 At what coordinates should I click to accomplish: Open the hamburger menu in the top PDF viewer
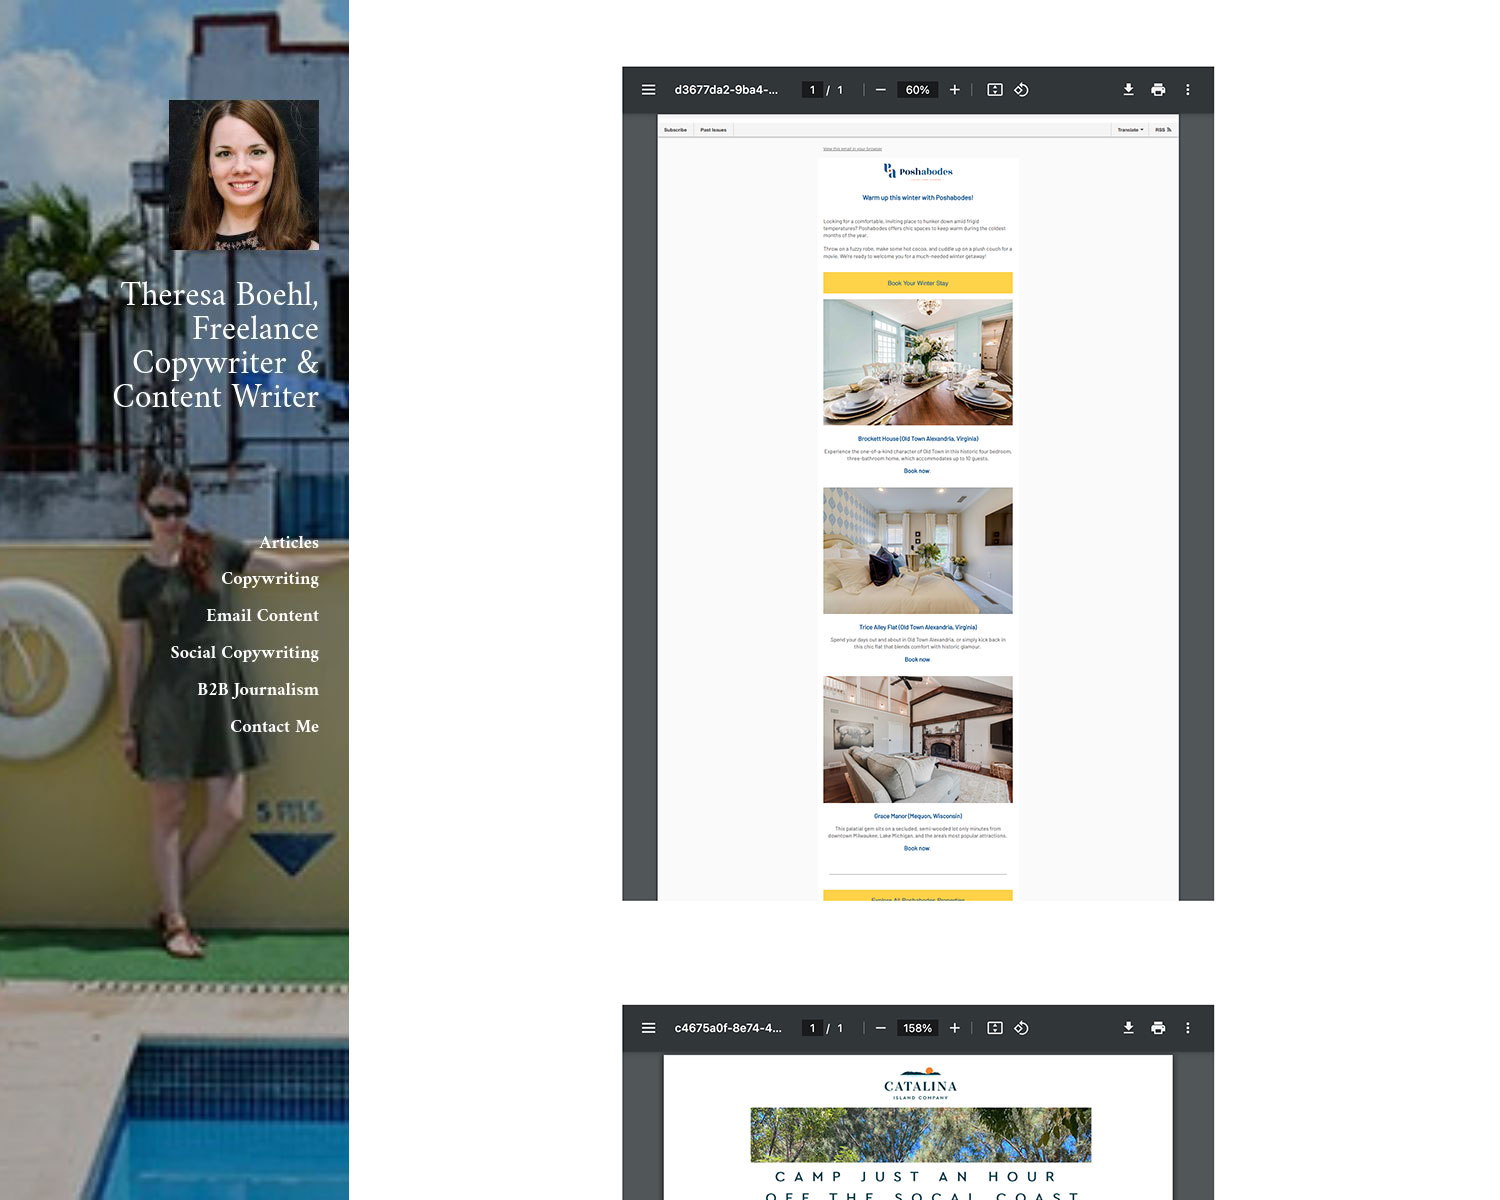pos(648,89)
